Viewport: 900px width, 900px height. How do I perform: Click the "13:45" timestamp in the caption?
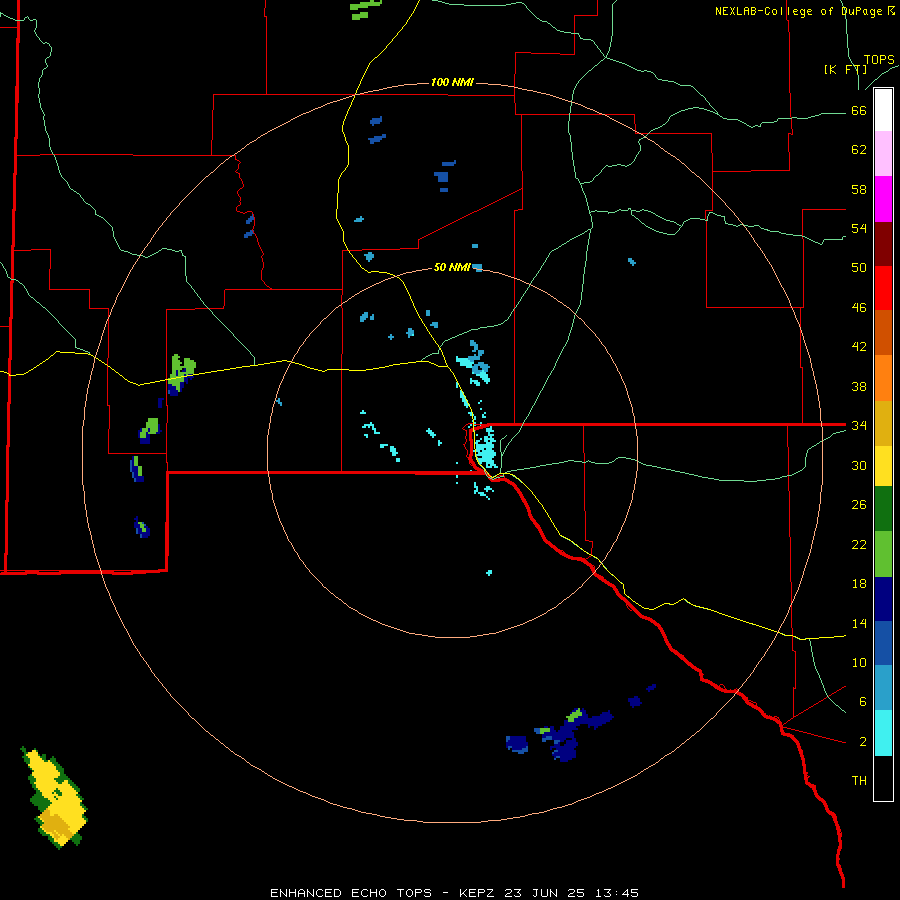click(x=615, y=893)
